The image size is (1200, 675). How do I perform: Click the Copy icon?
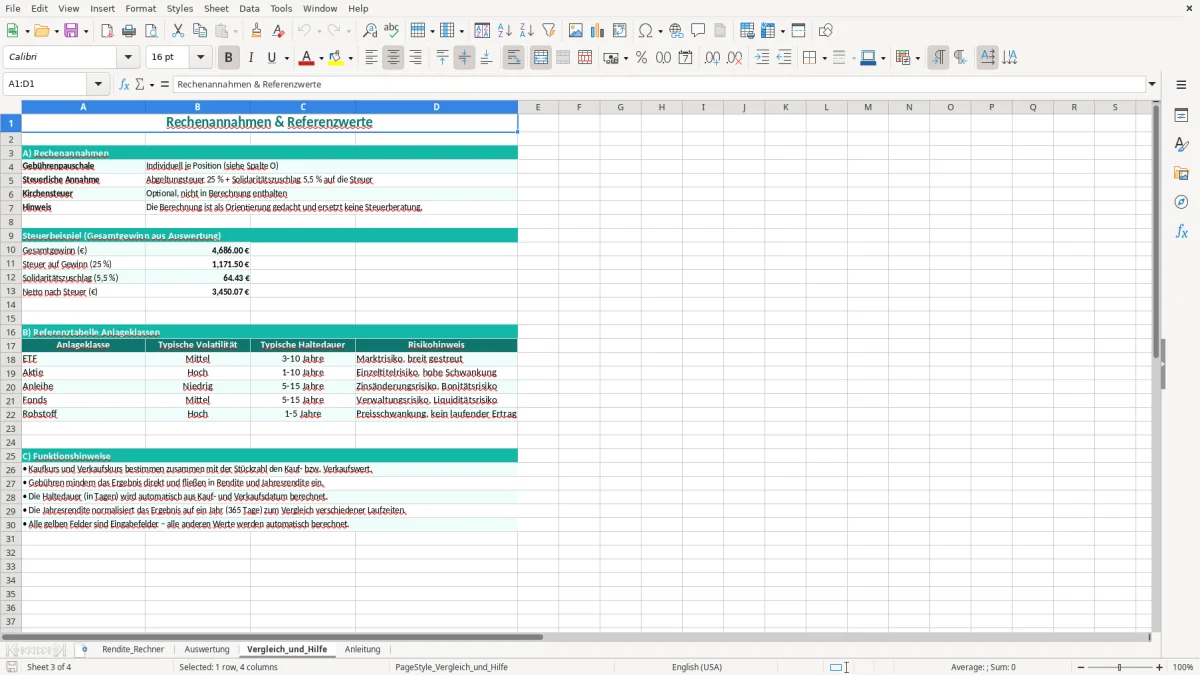click(x=199, y=31)
